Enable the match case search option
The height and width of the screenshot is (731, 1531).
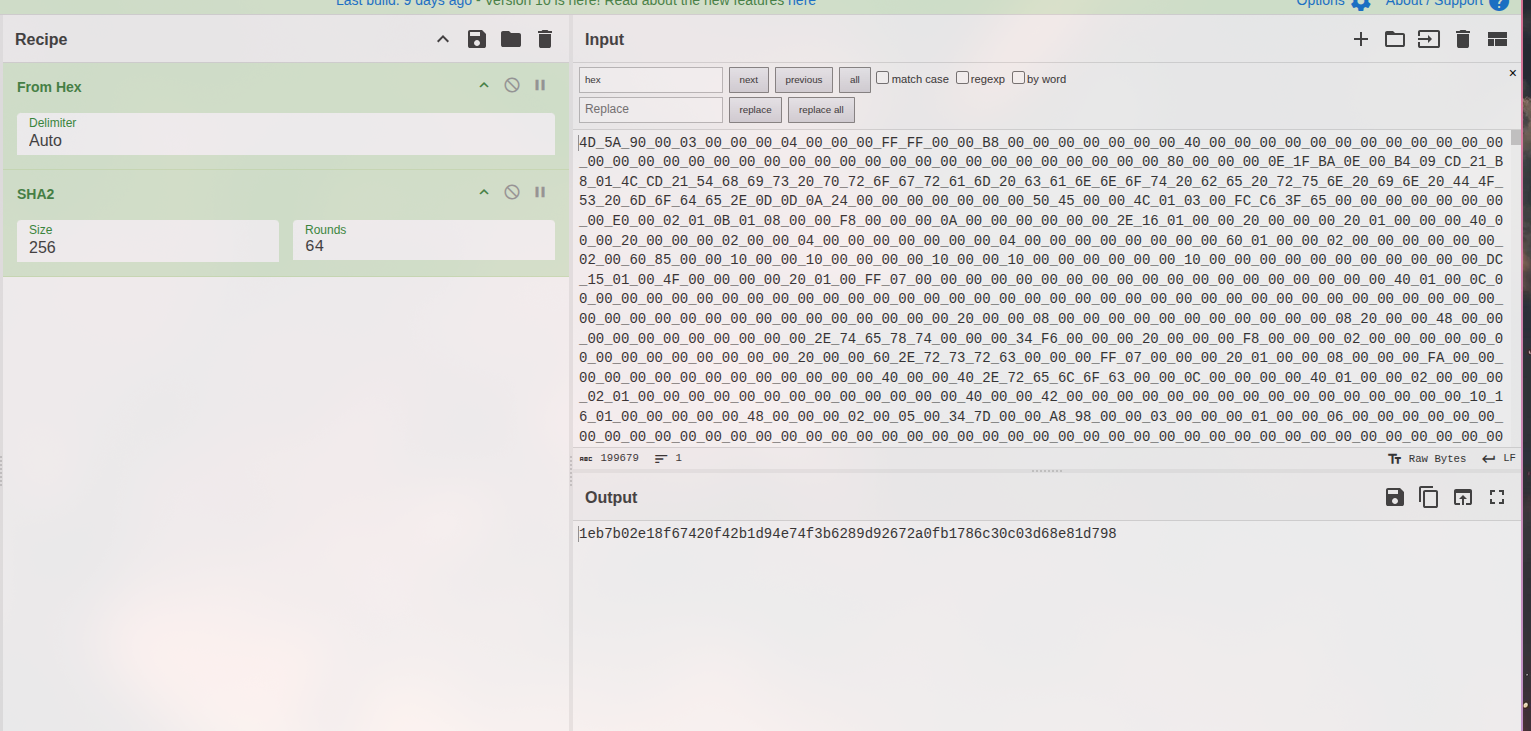(882, 77)
